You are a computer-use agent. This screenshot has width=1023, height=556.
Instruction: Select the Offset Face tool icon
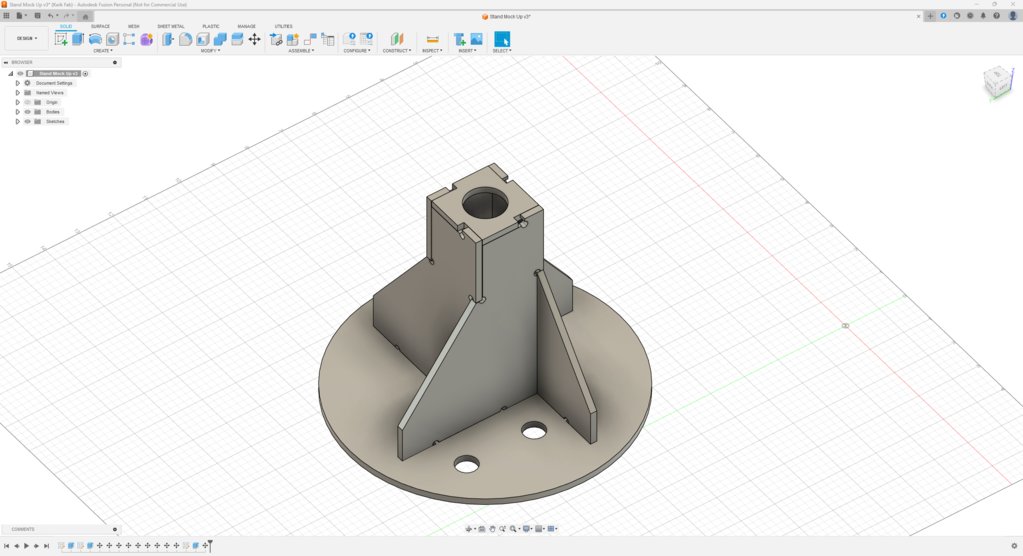pyautogui.click(x=237, y=39)
